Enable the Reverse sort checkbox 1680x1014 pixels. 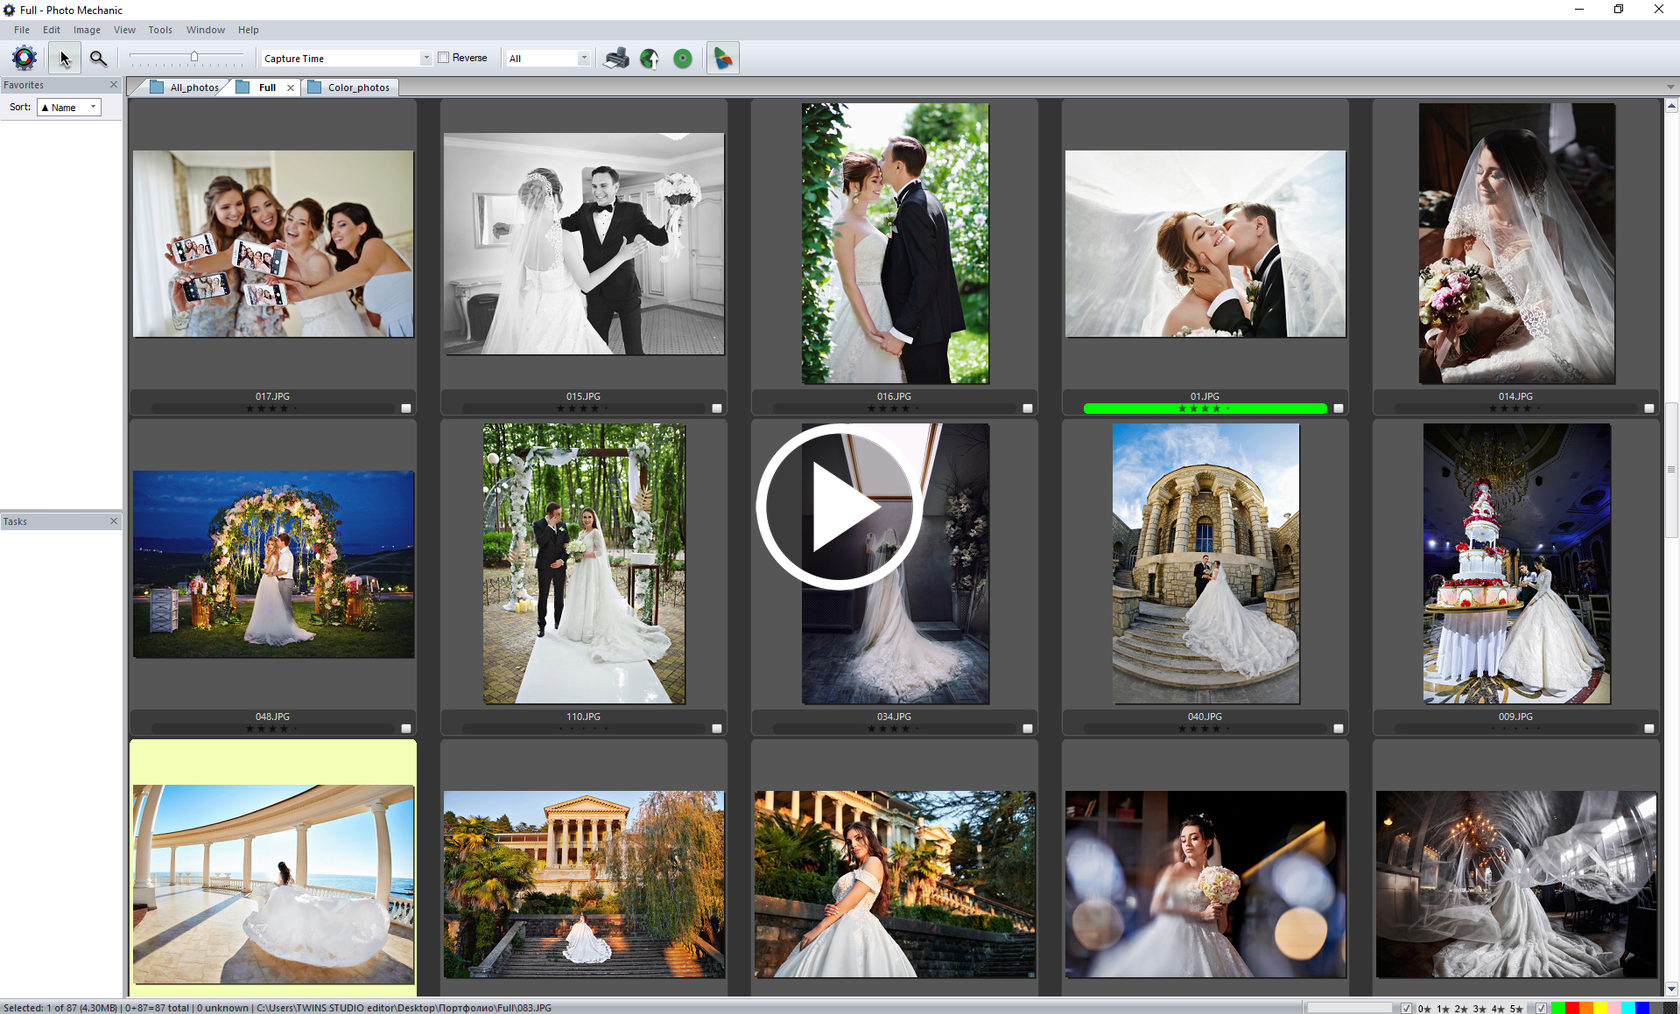[444, 58]
